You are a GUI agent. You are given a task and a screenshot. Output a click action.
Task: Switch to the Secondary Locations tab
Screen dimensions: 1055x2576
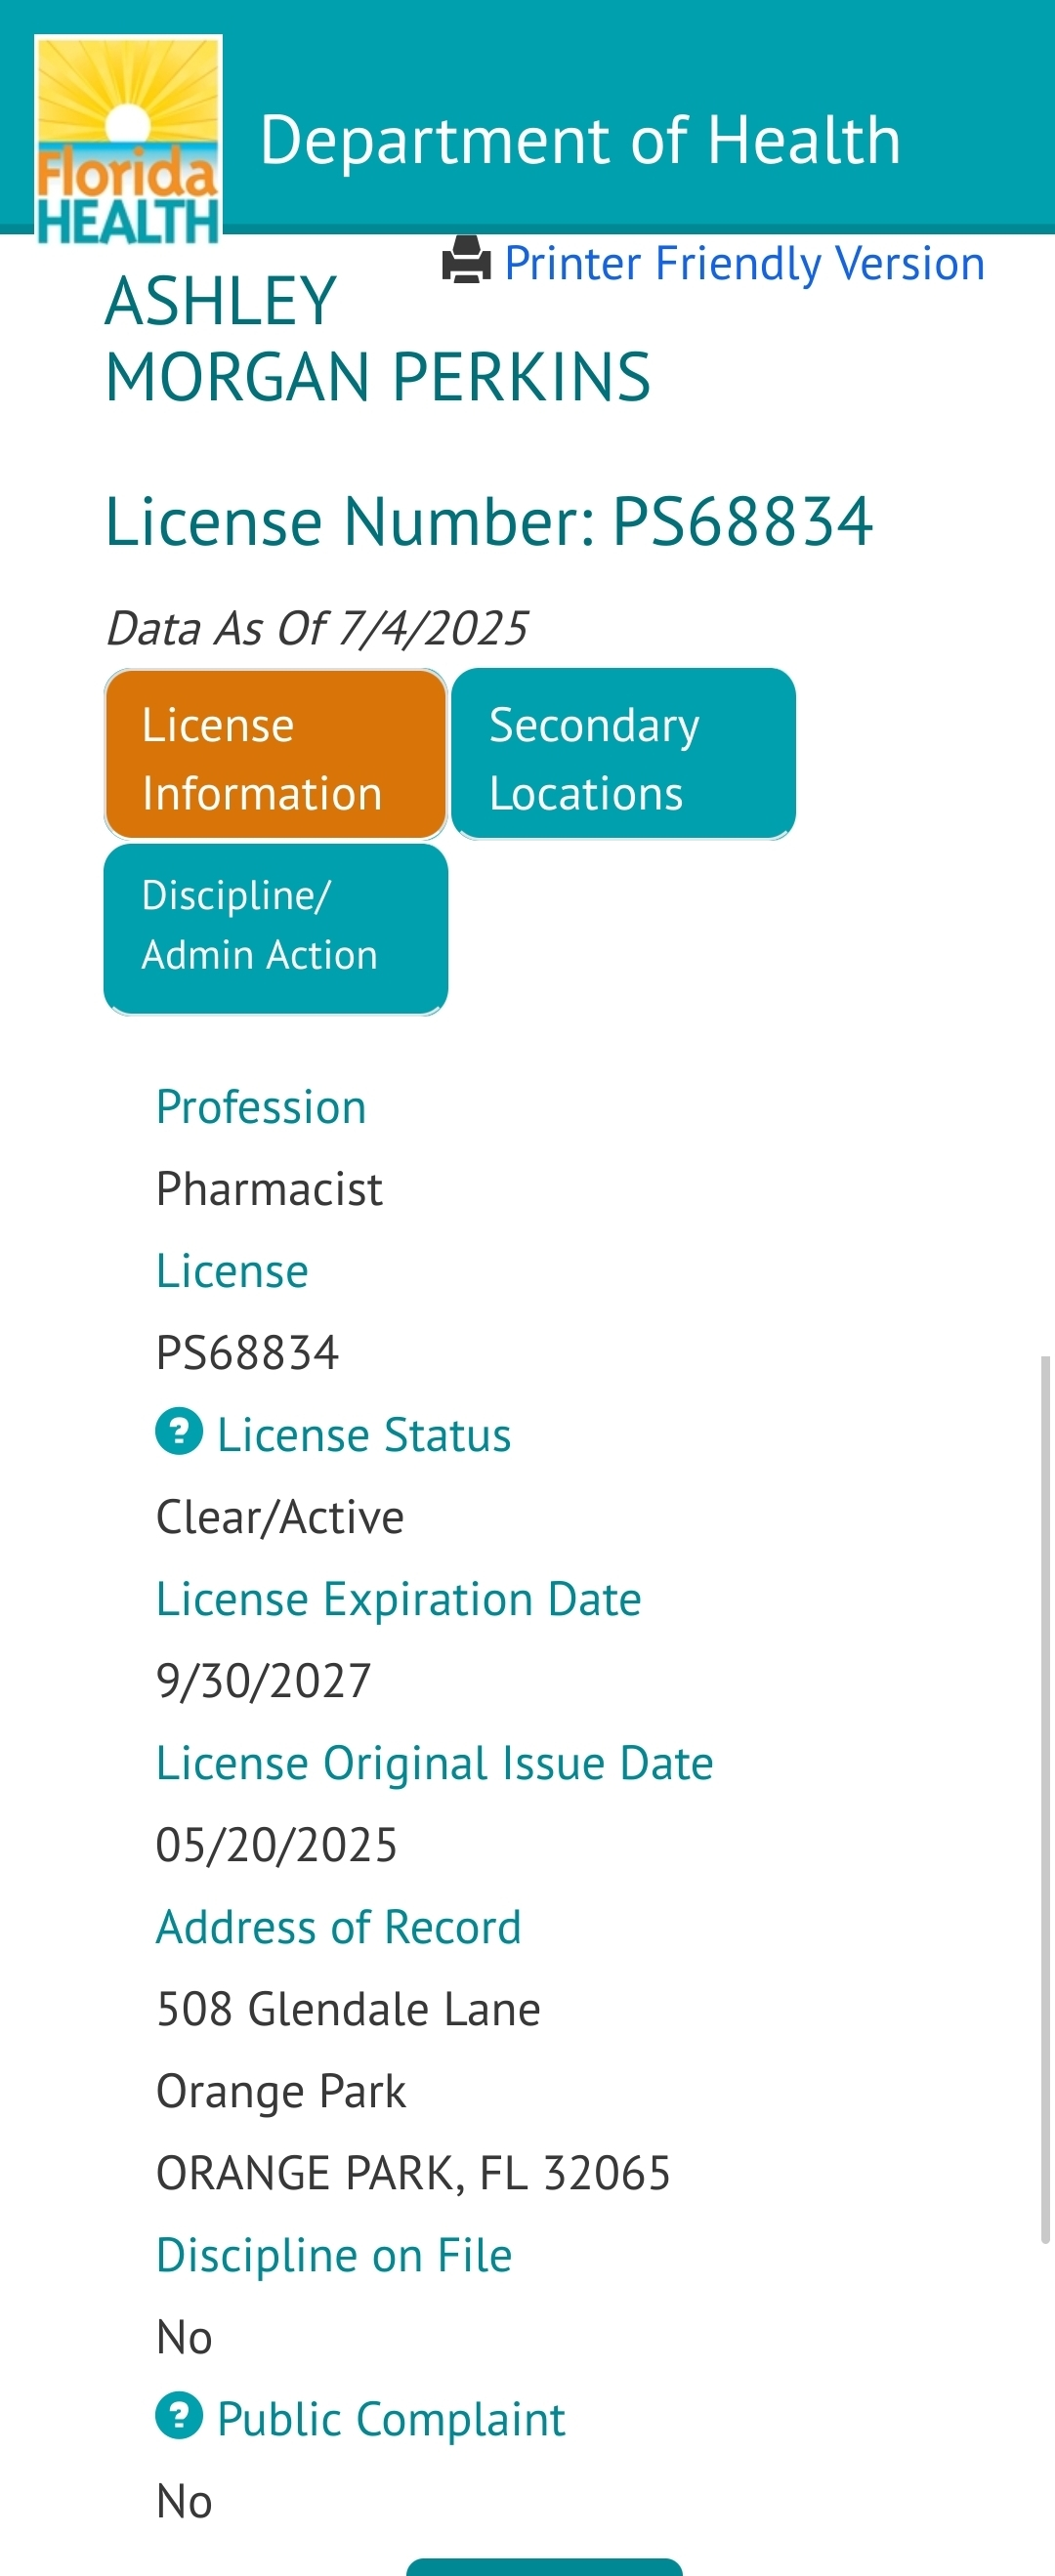point(623,754)
